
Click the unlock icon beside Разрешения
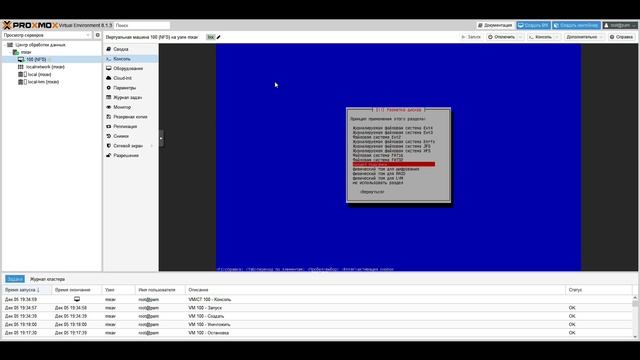tap(109, 156)
